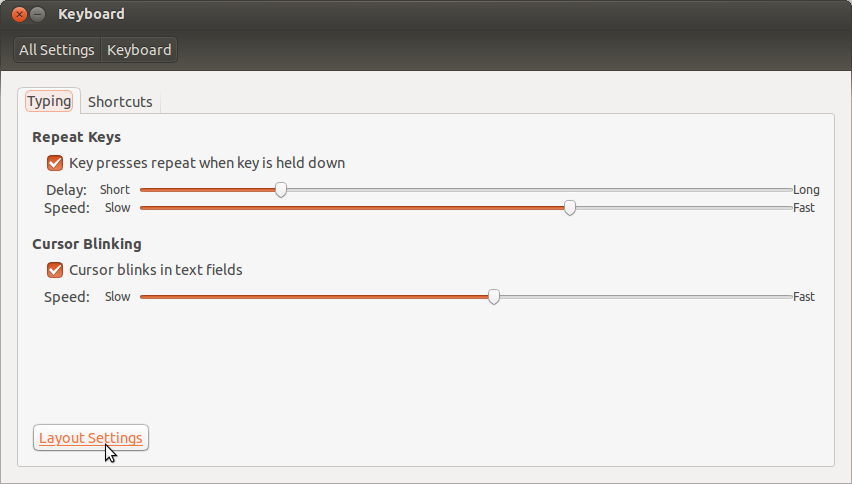
Task: Click Repeat Keys Speed track near Slow end
Action: pyautogui.click(x=155, y=208)
